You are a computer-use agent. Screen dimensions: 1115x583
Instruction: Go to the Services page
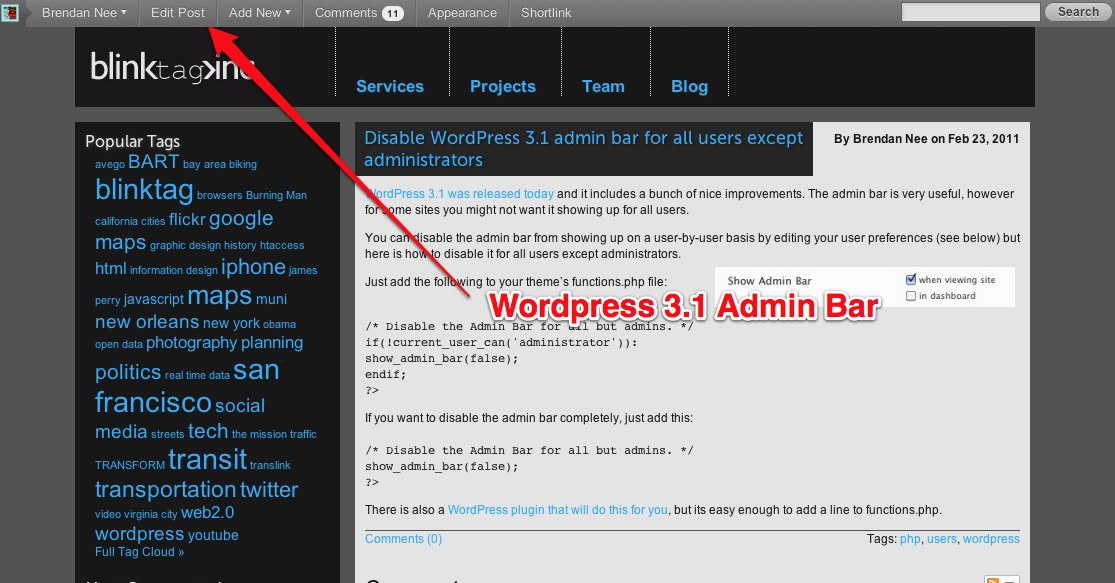(390, 86)
